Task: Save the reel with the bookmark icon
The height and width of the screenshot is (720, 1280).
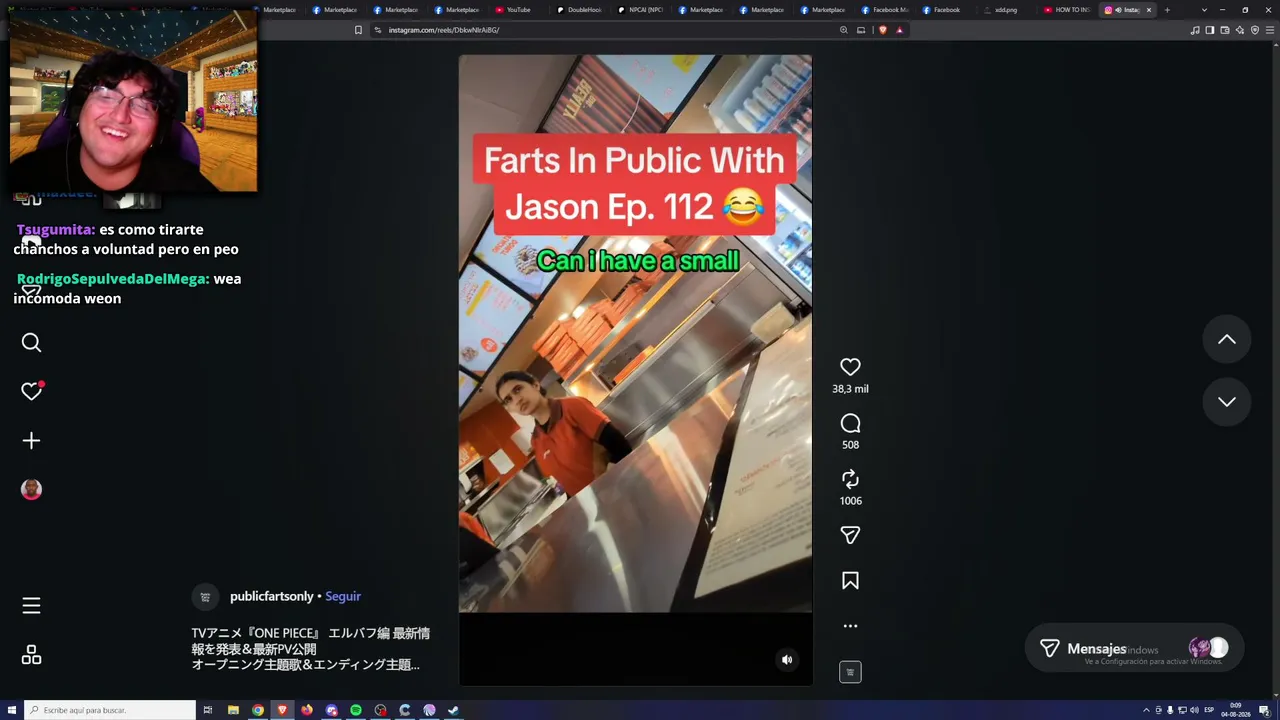Action: coord(850,581)
